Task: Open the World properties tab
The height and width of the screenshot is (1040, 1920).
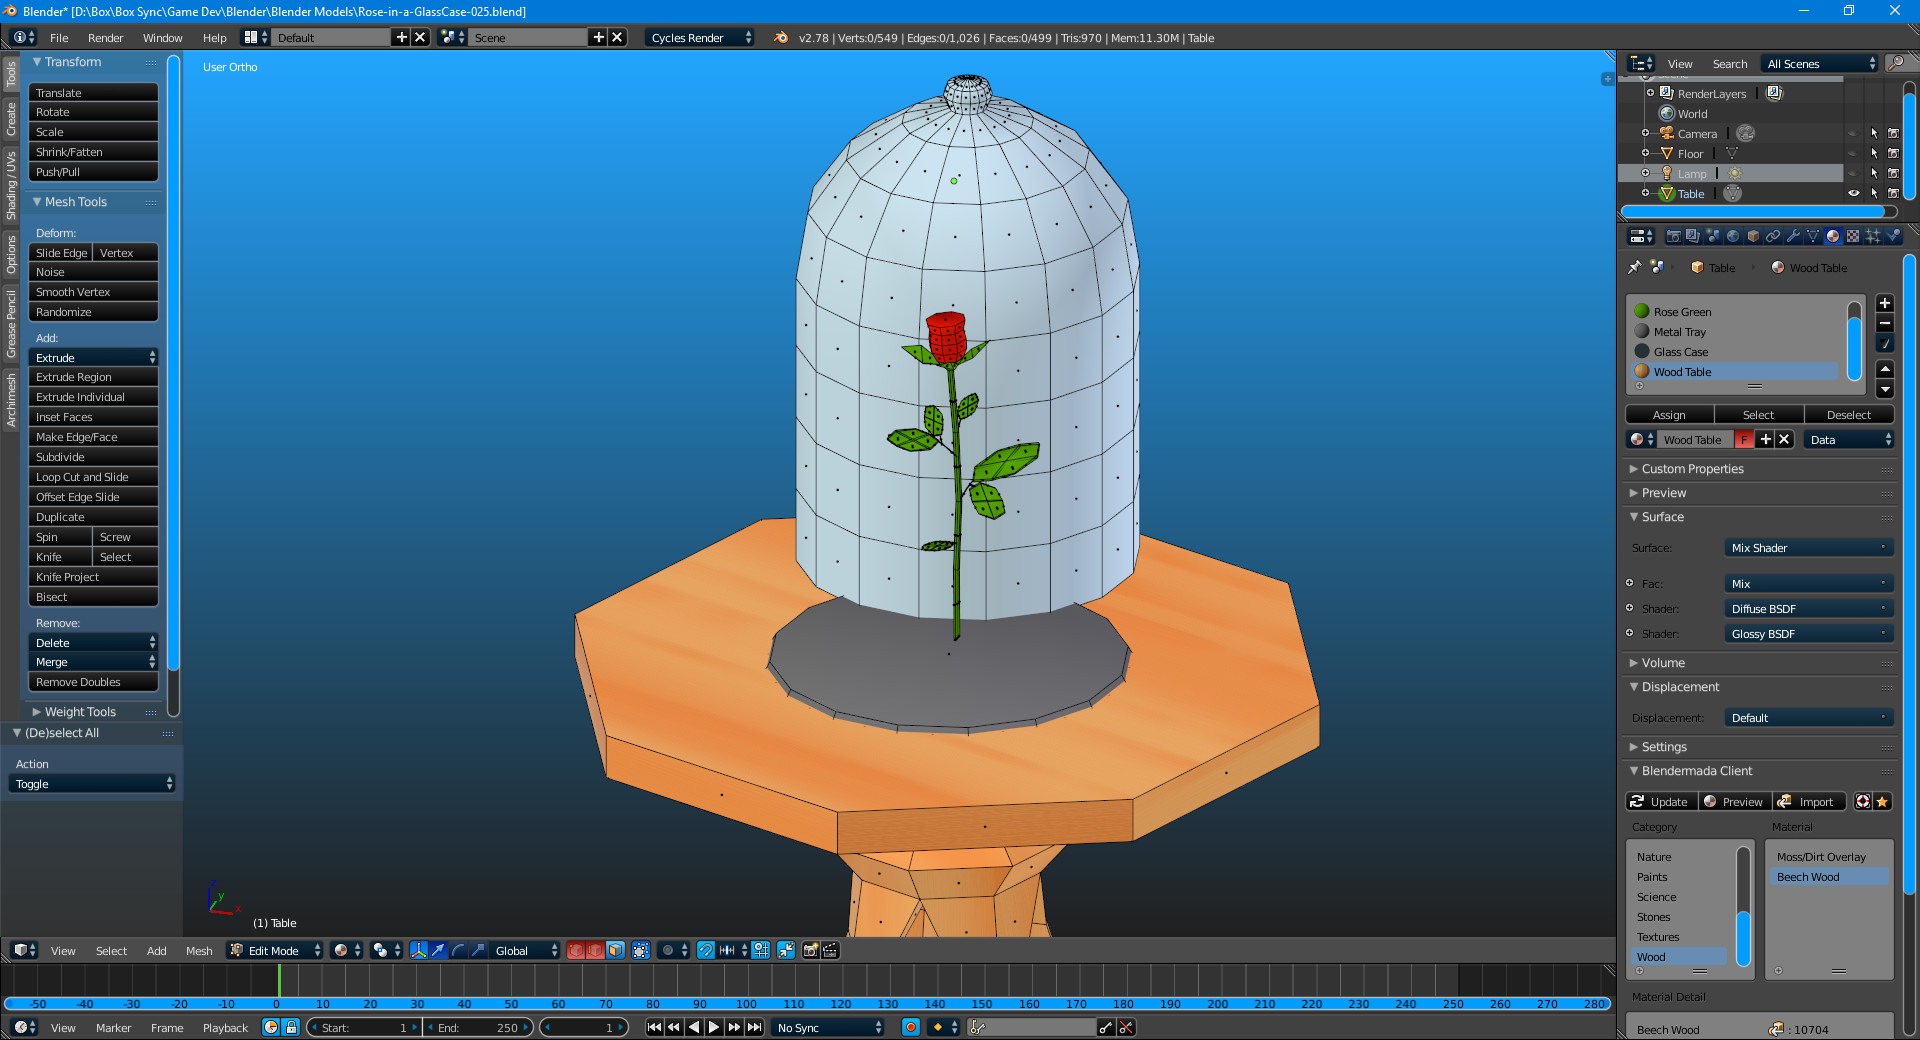Action: click(x=1733, y=236)
